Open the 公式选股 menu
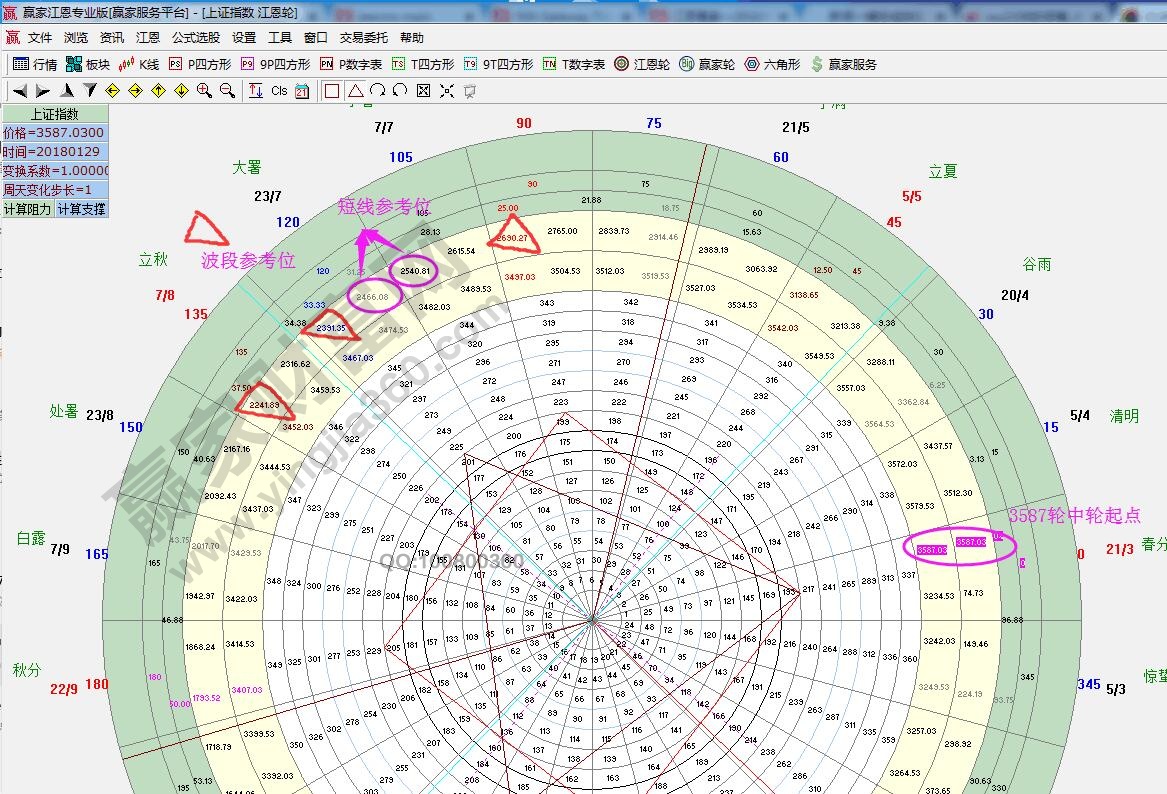This screenshot has height=794, width=1167. [x=195, y=38]
